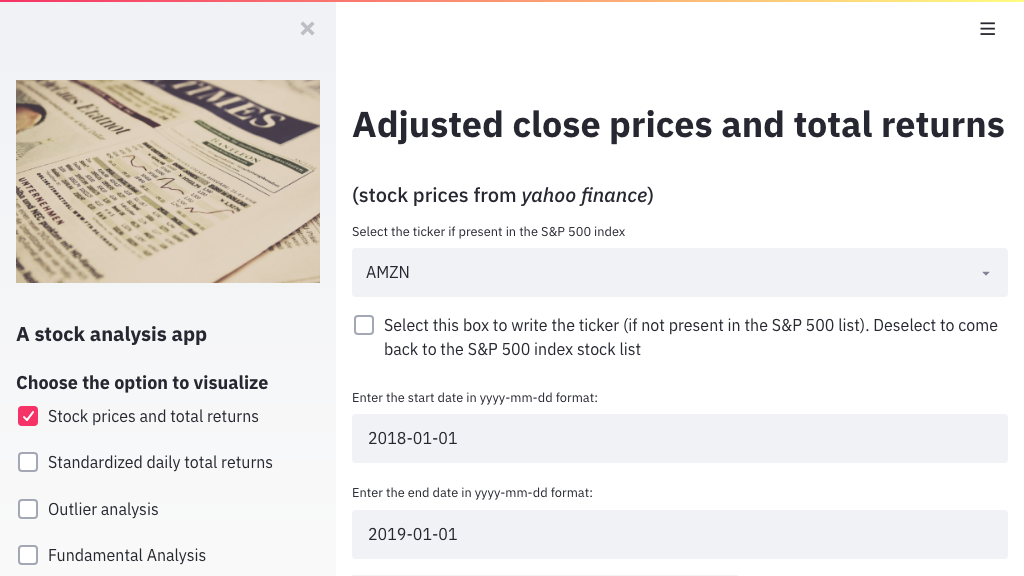Expand the AMZN ticker dropdown arrow
Viewport: 1024px width, 576px height.
coord(985,273)
